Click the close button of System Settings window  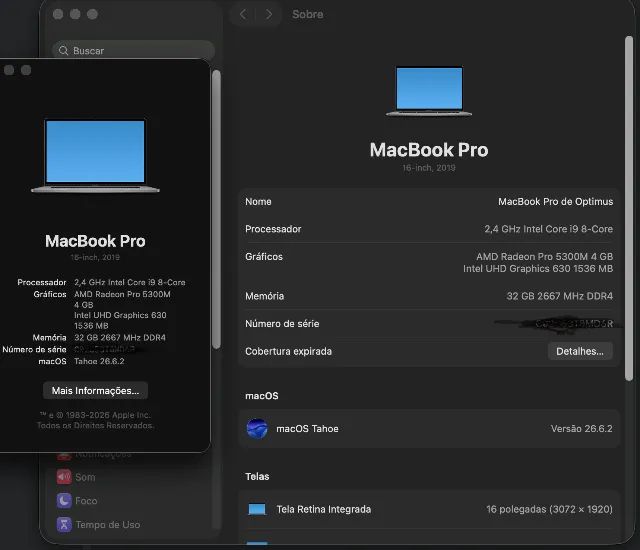click(x=58, y=15)
